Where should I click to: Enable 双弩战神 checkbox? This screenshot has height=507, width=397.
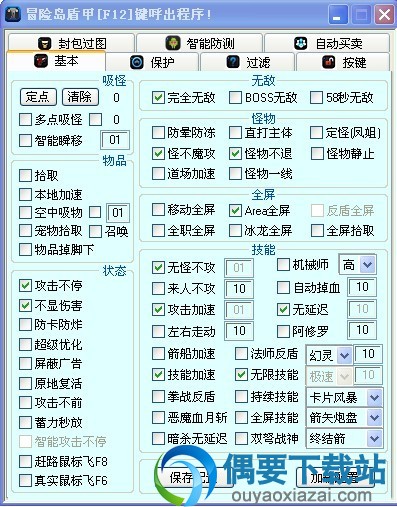click(x=241, y=438)
